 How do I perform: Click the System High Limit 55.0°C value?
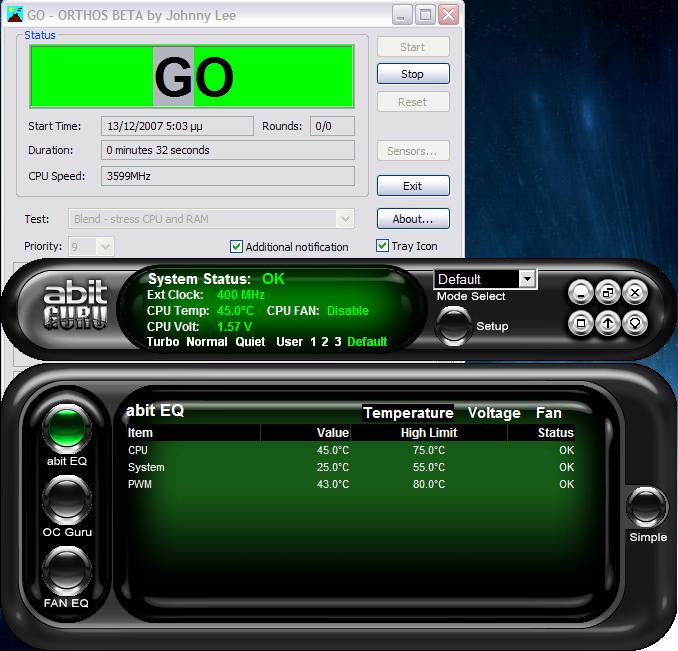click(429, 467)
